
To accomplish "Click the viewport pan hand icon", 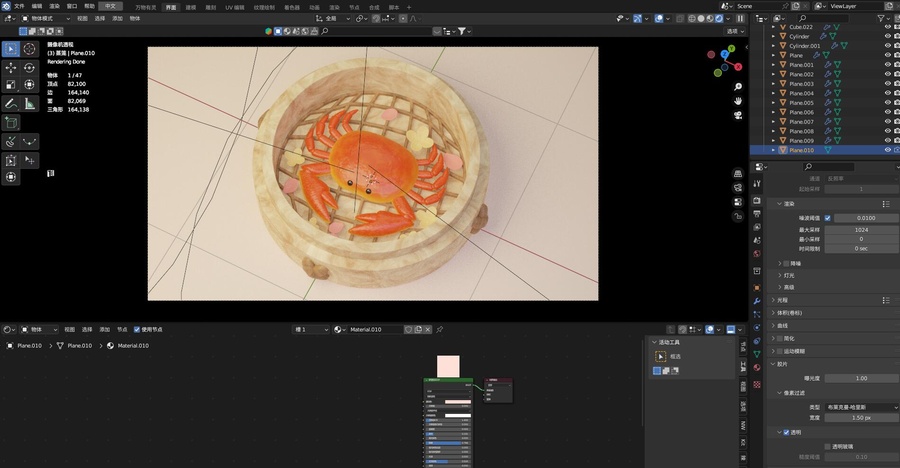I will (738, 101).
